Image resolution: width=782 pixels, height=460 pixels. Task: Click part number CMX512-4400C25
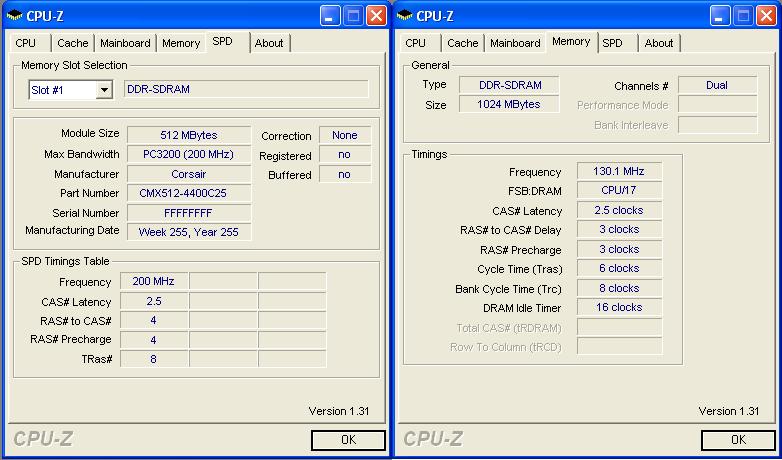pos(189,193)
